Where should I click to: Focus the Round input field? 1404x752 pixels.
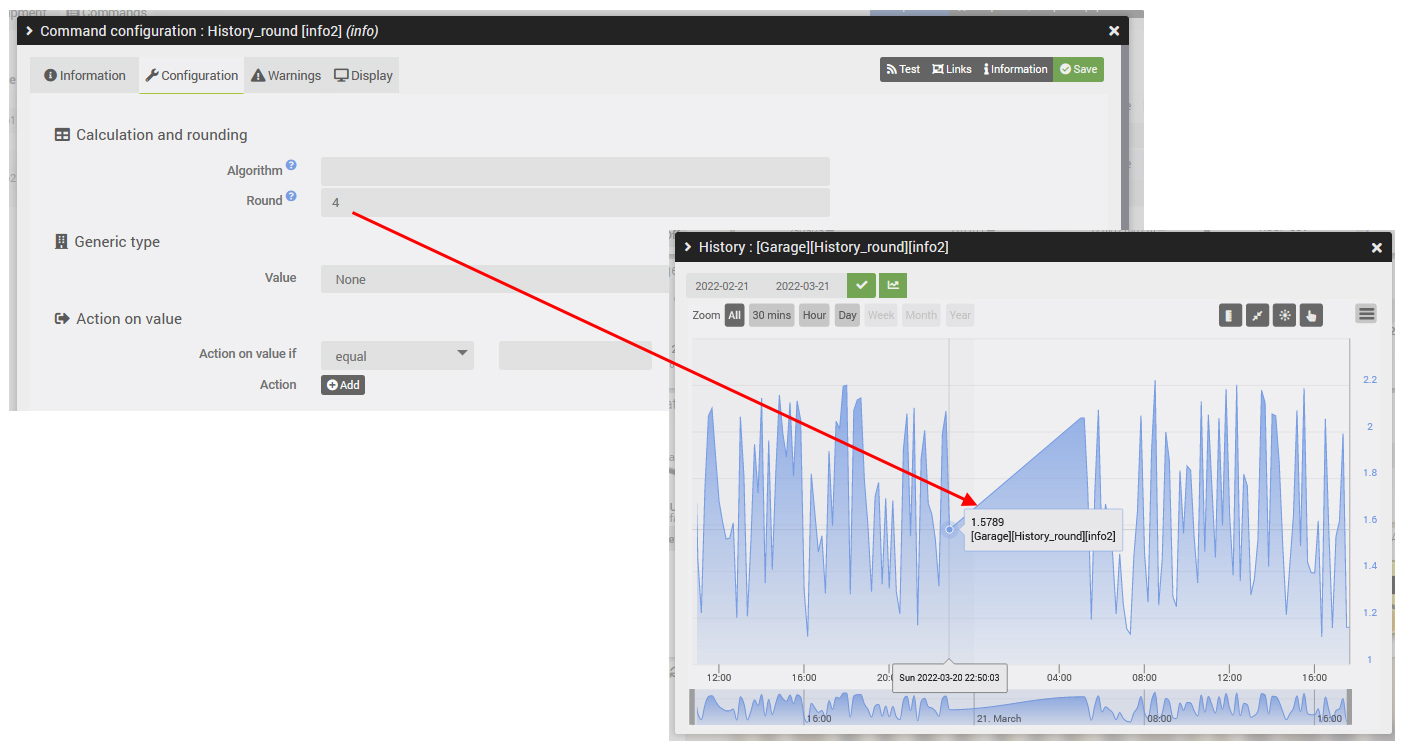point(575,202)
